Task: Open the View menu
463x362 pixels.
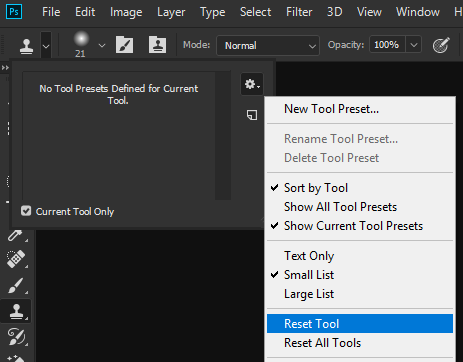Action: 369,12
